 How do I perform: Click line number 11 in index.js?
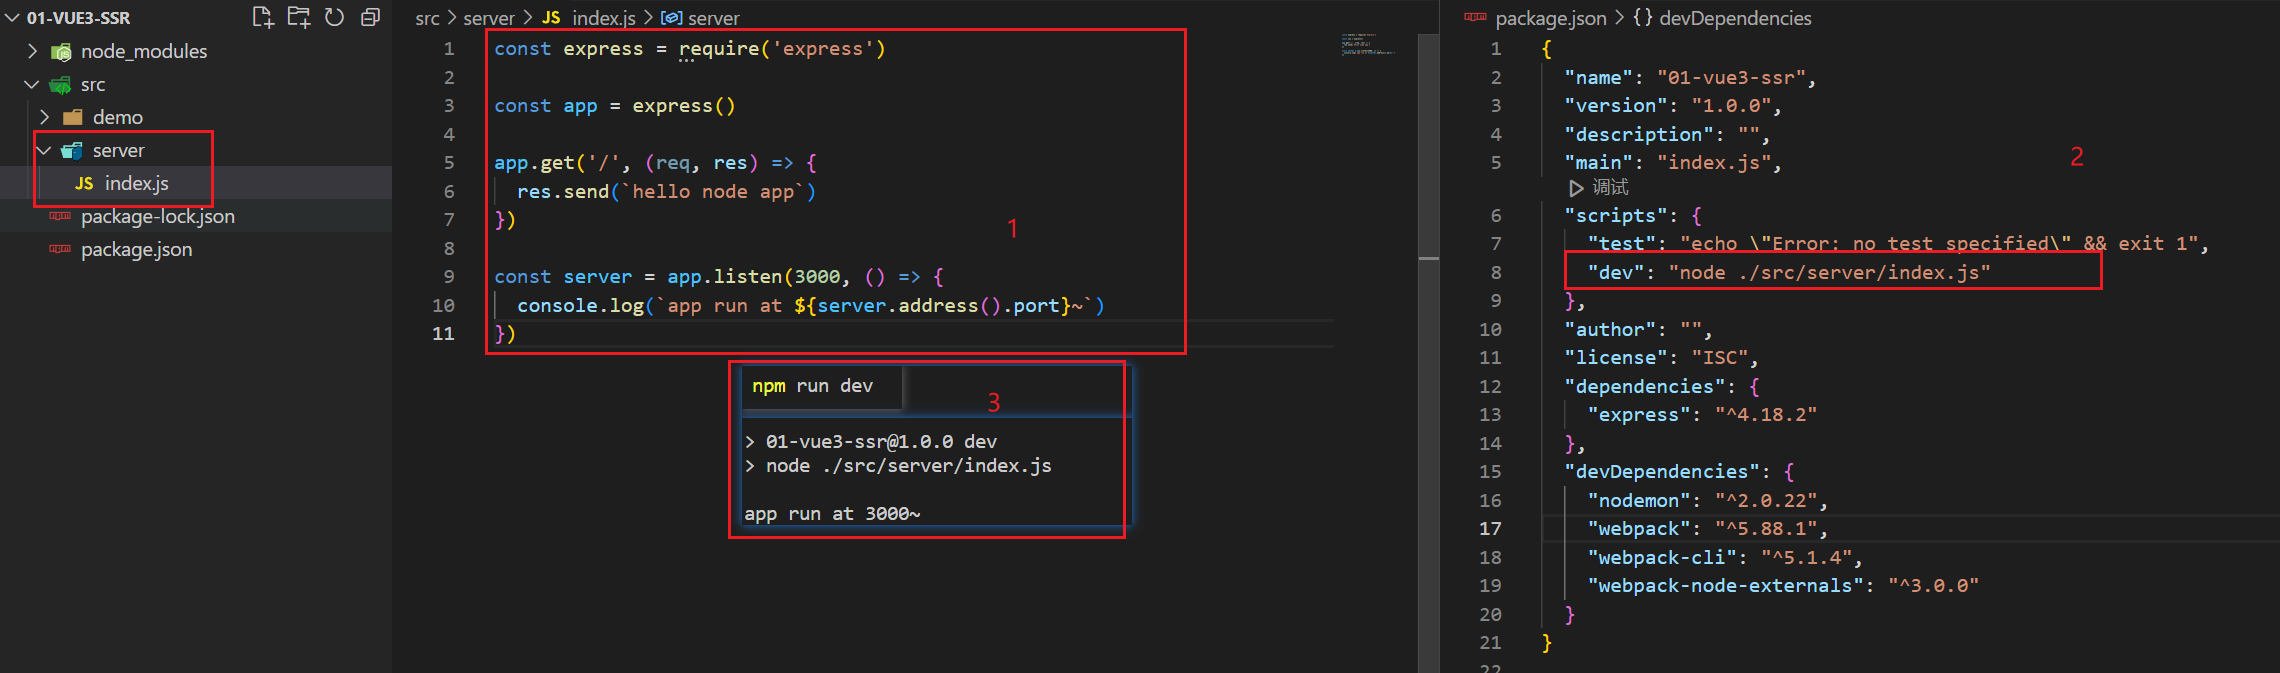443,334
